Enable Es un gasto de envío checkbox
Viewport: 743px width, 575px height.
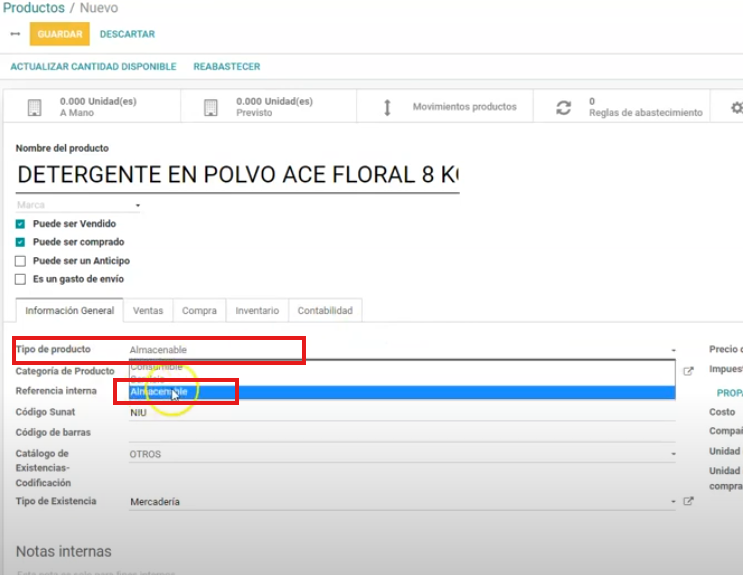[x=20, y=279]
